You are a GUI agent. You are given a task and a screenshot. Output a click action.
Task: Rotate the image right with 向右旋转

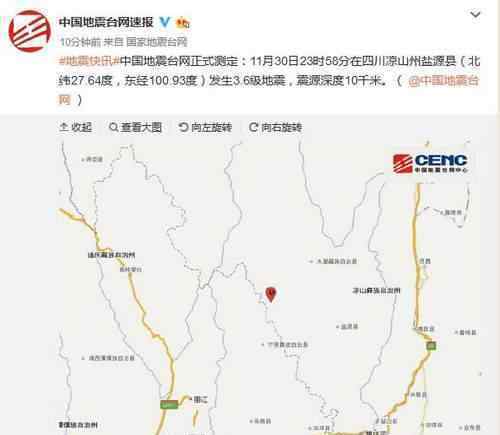click(x=275, y=127)
